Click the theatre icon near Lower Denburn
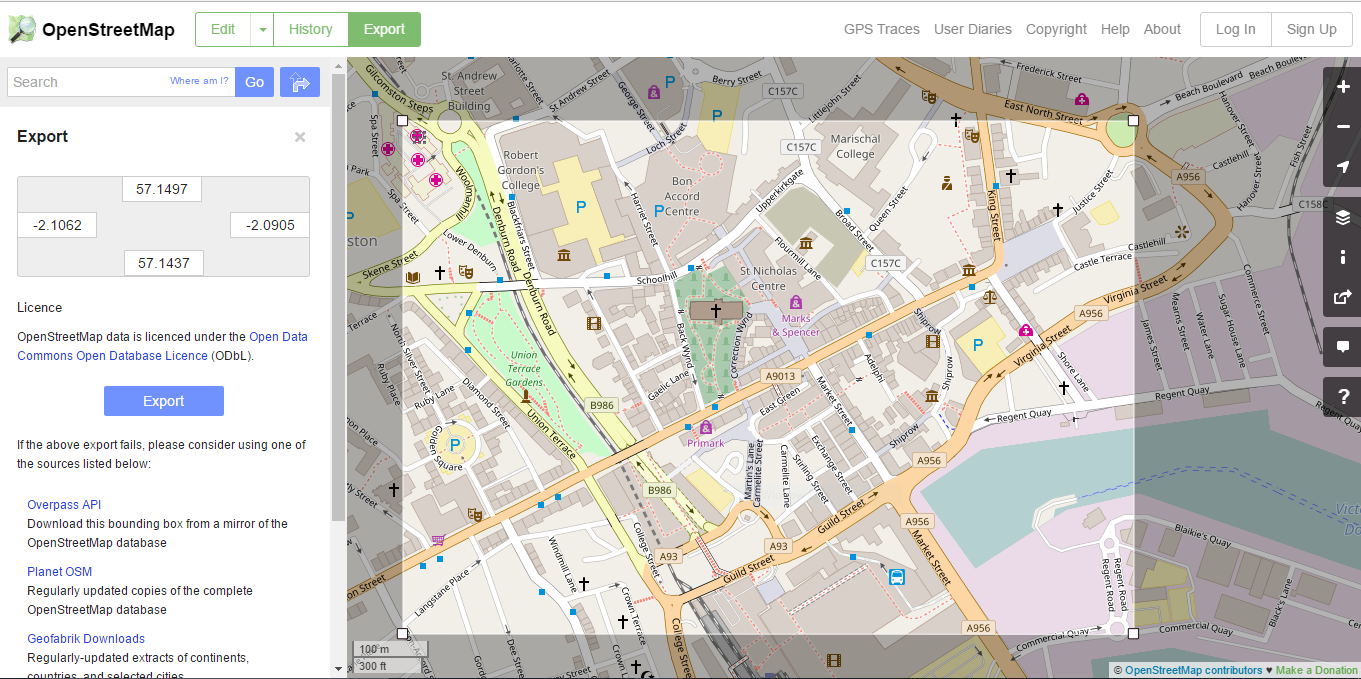The width and height of the screenshot is (1361, 679). (465, 271)
